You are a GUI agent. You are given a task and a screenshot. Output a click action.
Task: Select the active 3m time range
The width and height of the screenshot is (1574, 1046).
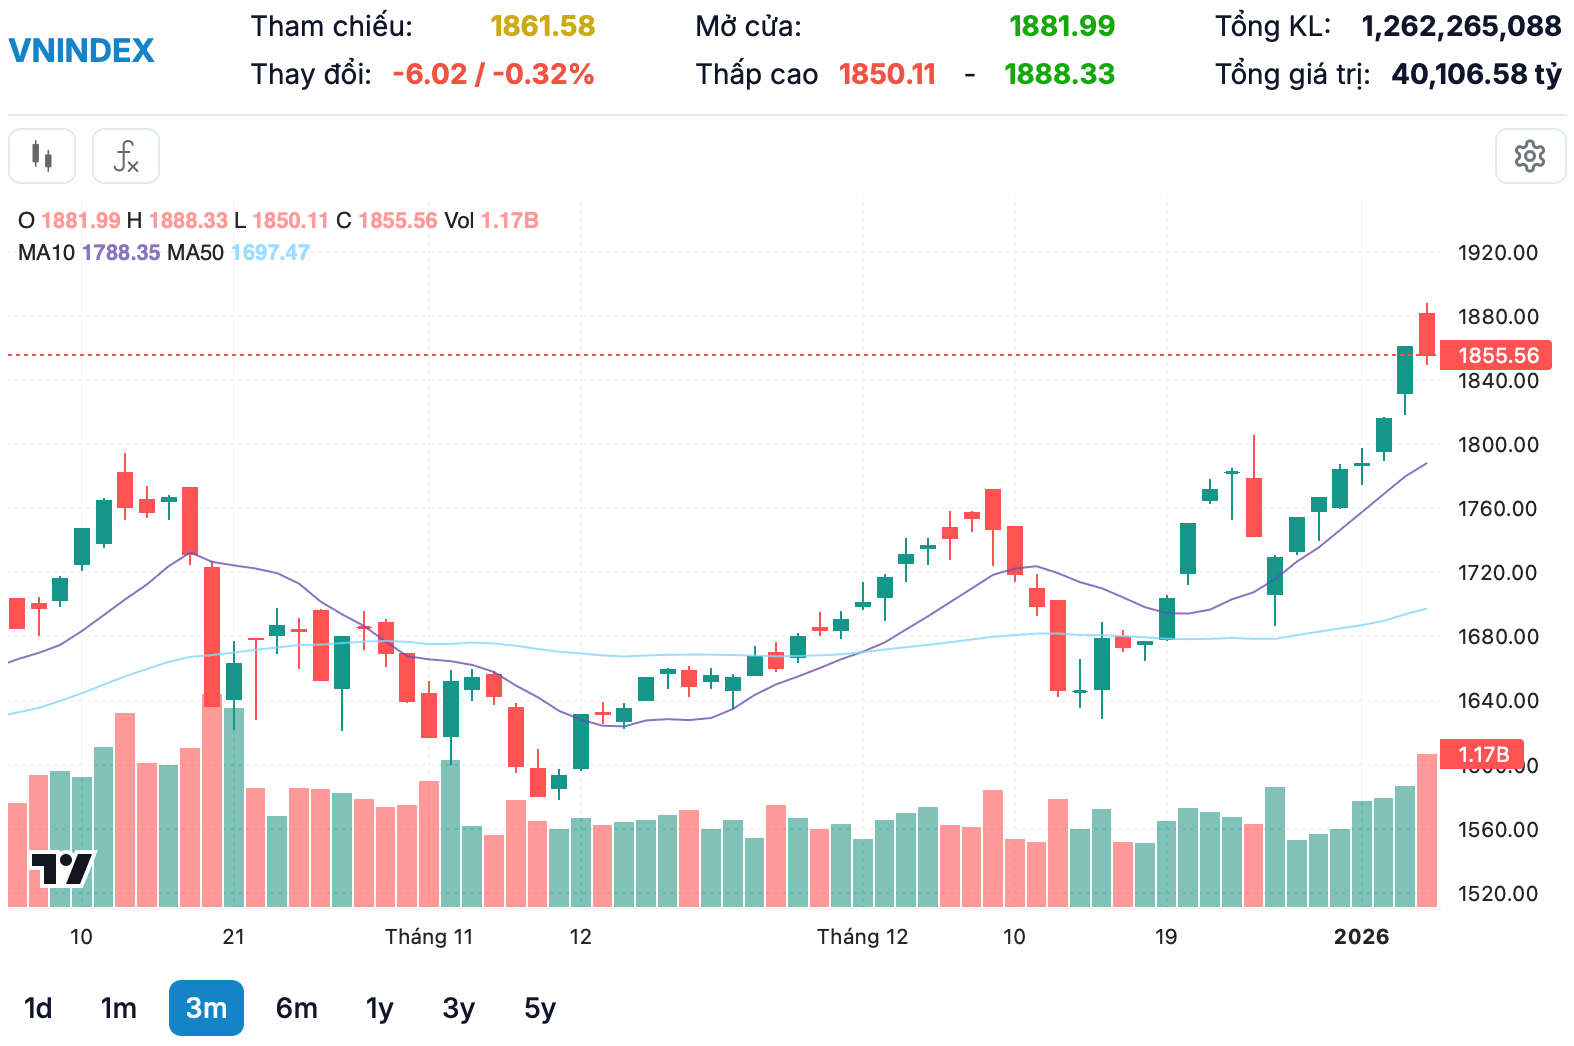[206, 1008]
